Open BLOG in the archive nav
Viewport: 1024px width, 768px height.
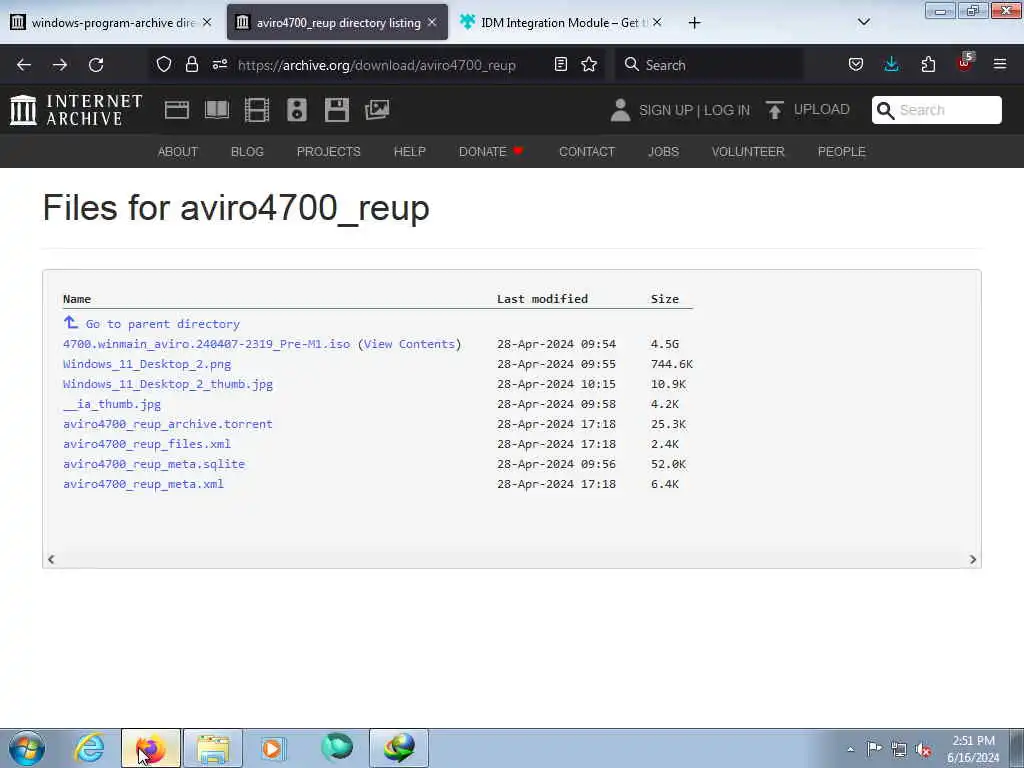coord(248,152)
